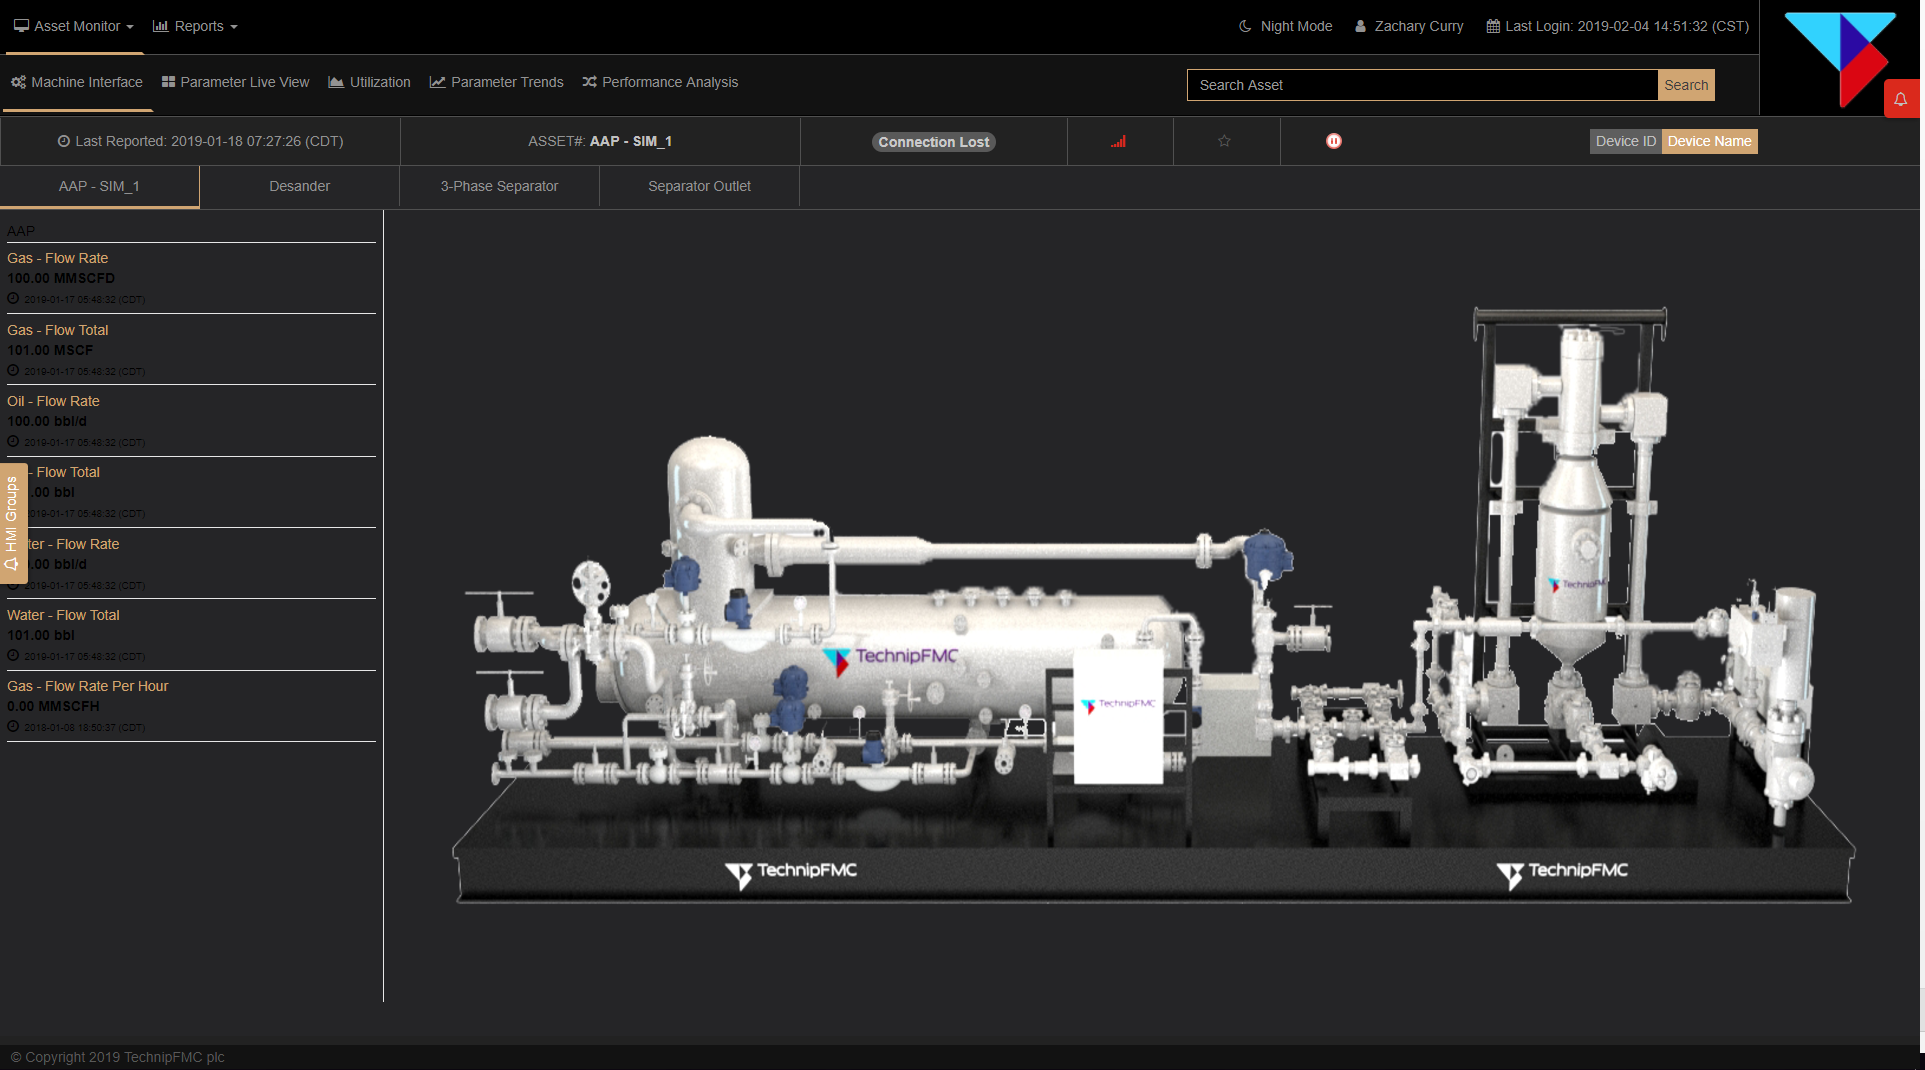The width and height of the screenshot is (1925, 1070).
Task: Click the Last Login calendar icon
Action: coord(1493,26)
